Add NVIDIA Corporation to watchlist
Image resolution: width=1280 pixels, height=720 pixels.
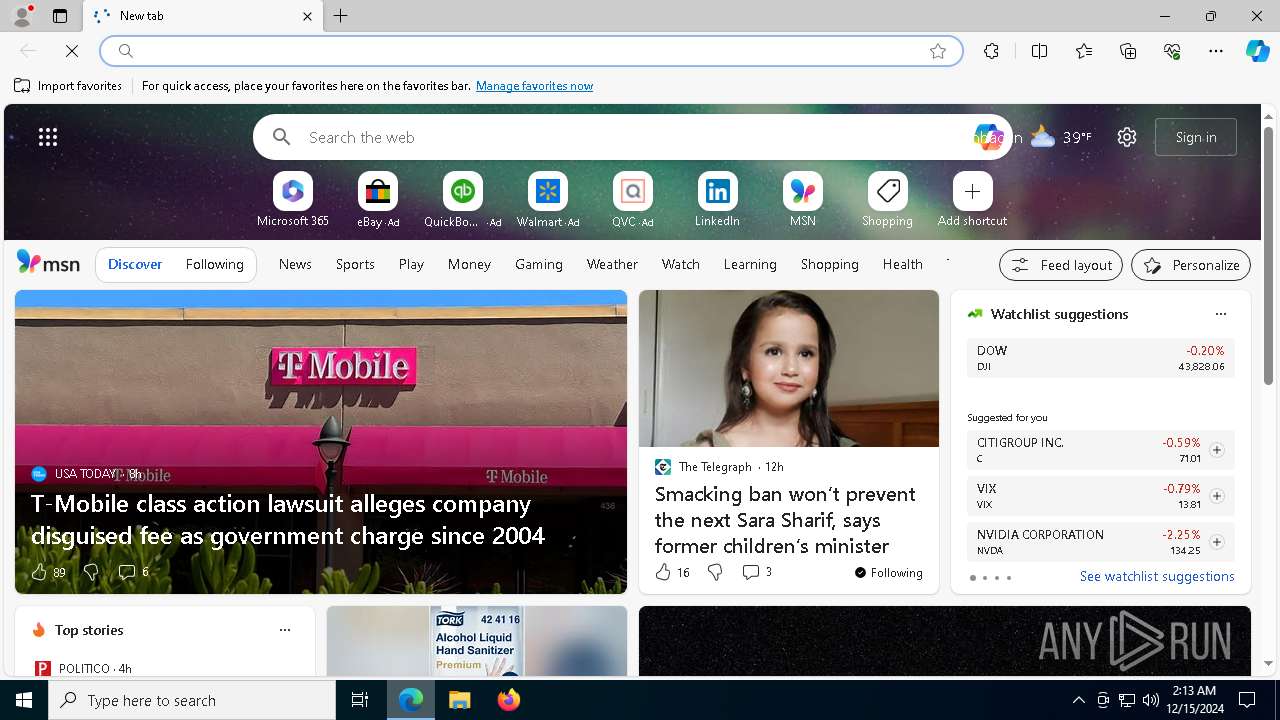1216,542
